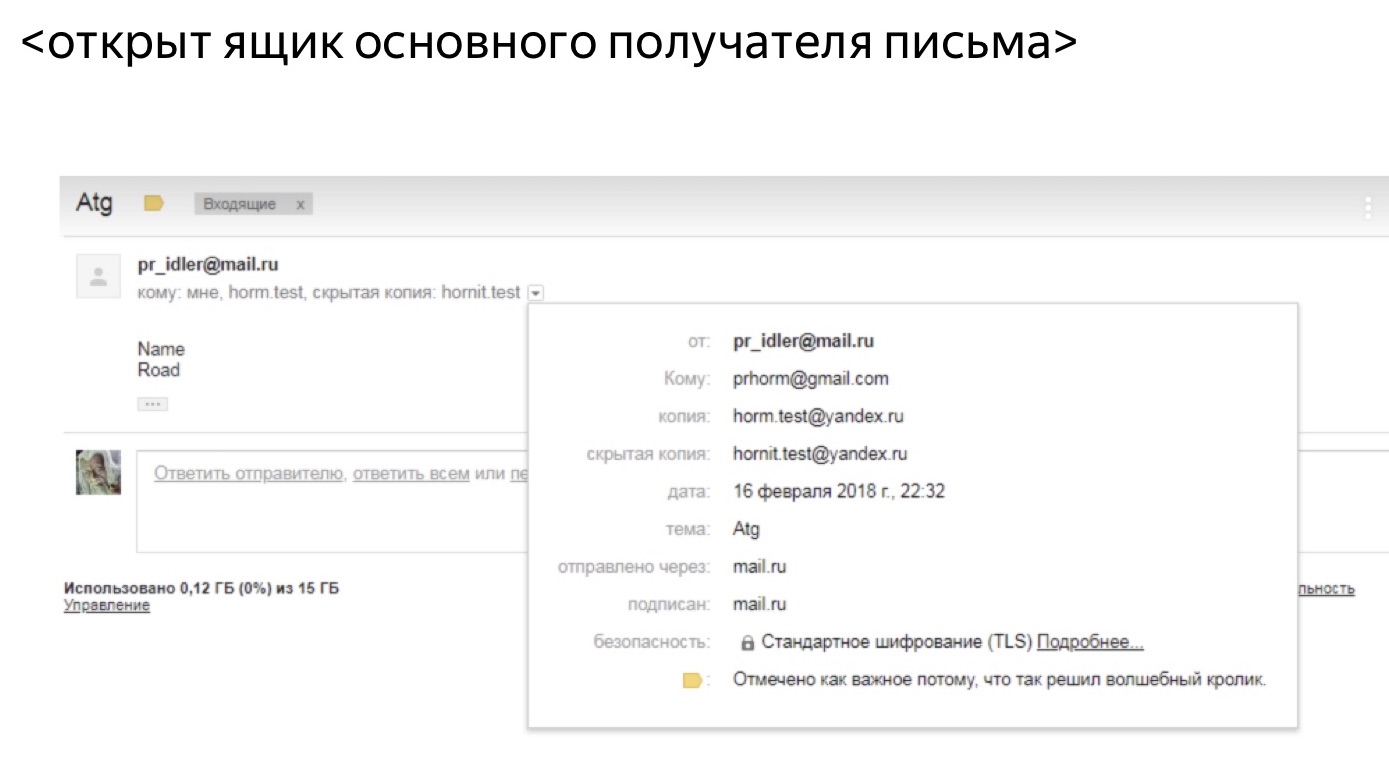Viewport: 1389px width, 768px height.
Task: Open the Подробнее encryption details link
Action: pyautogui.click(x=1090, y=642)
